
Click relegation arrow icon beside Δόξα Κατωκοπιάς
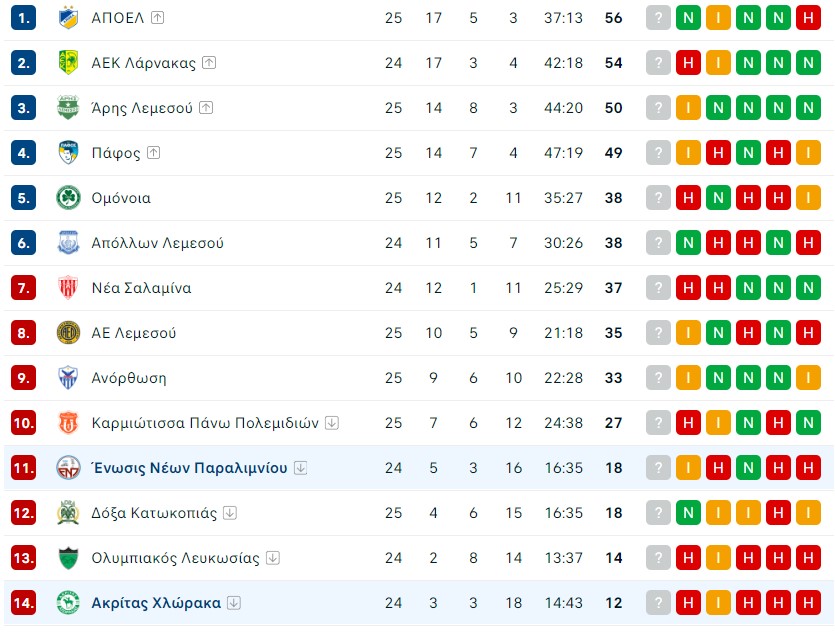230,513
